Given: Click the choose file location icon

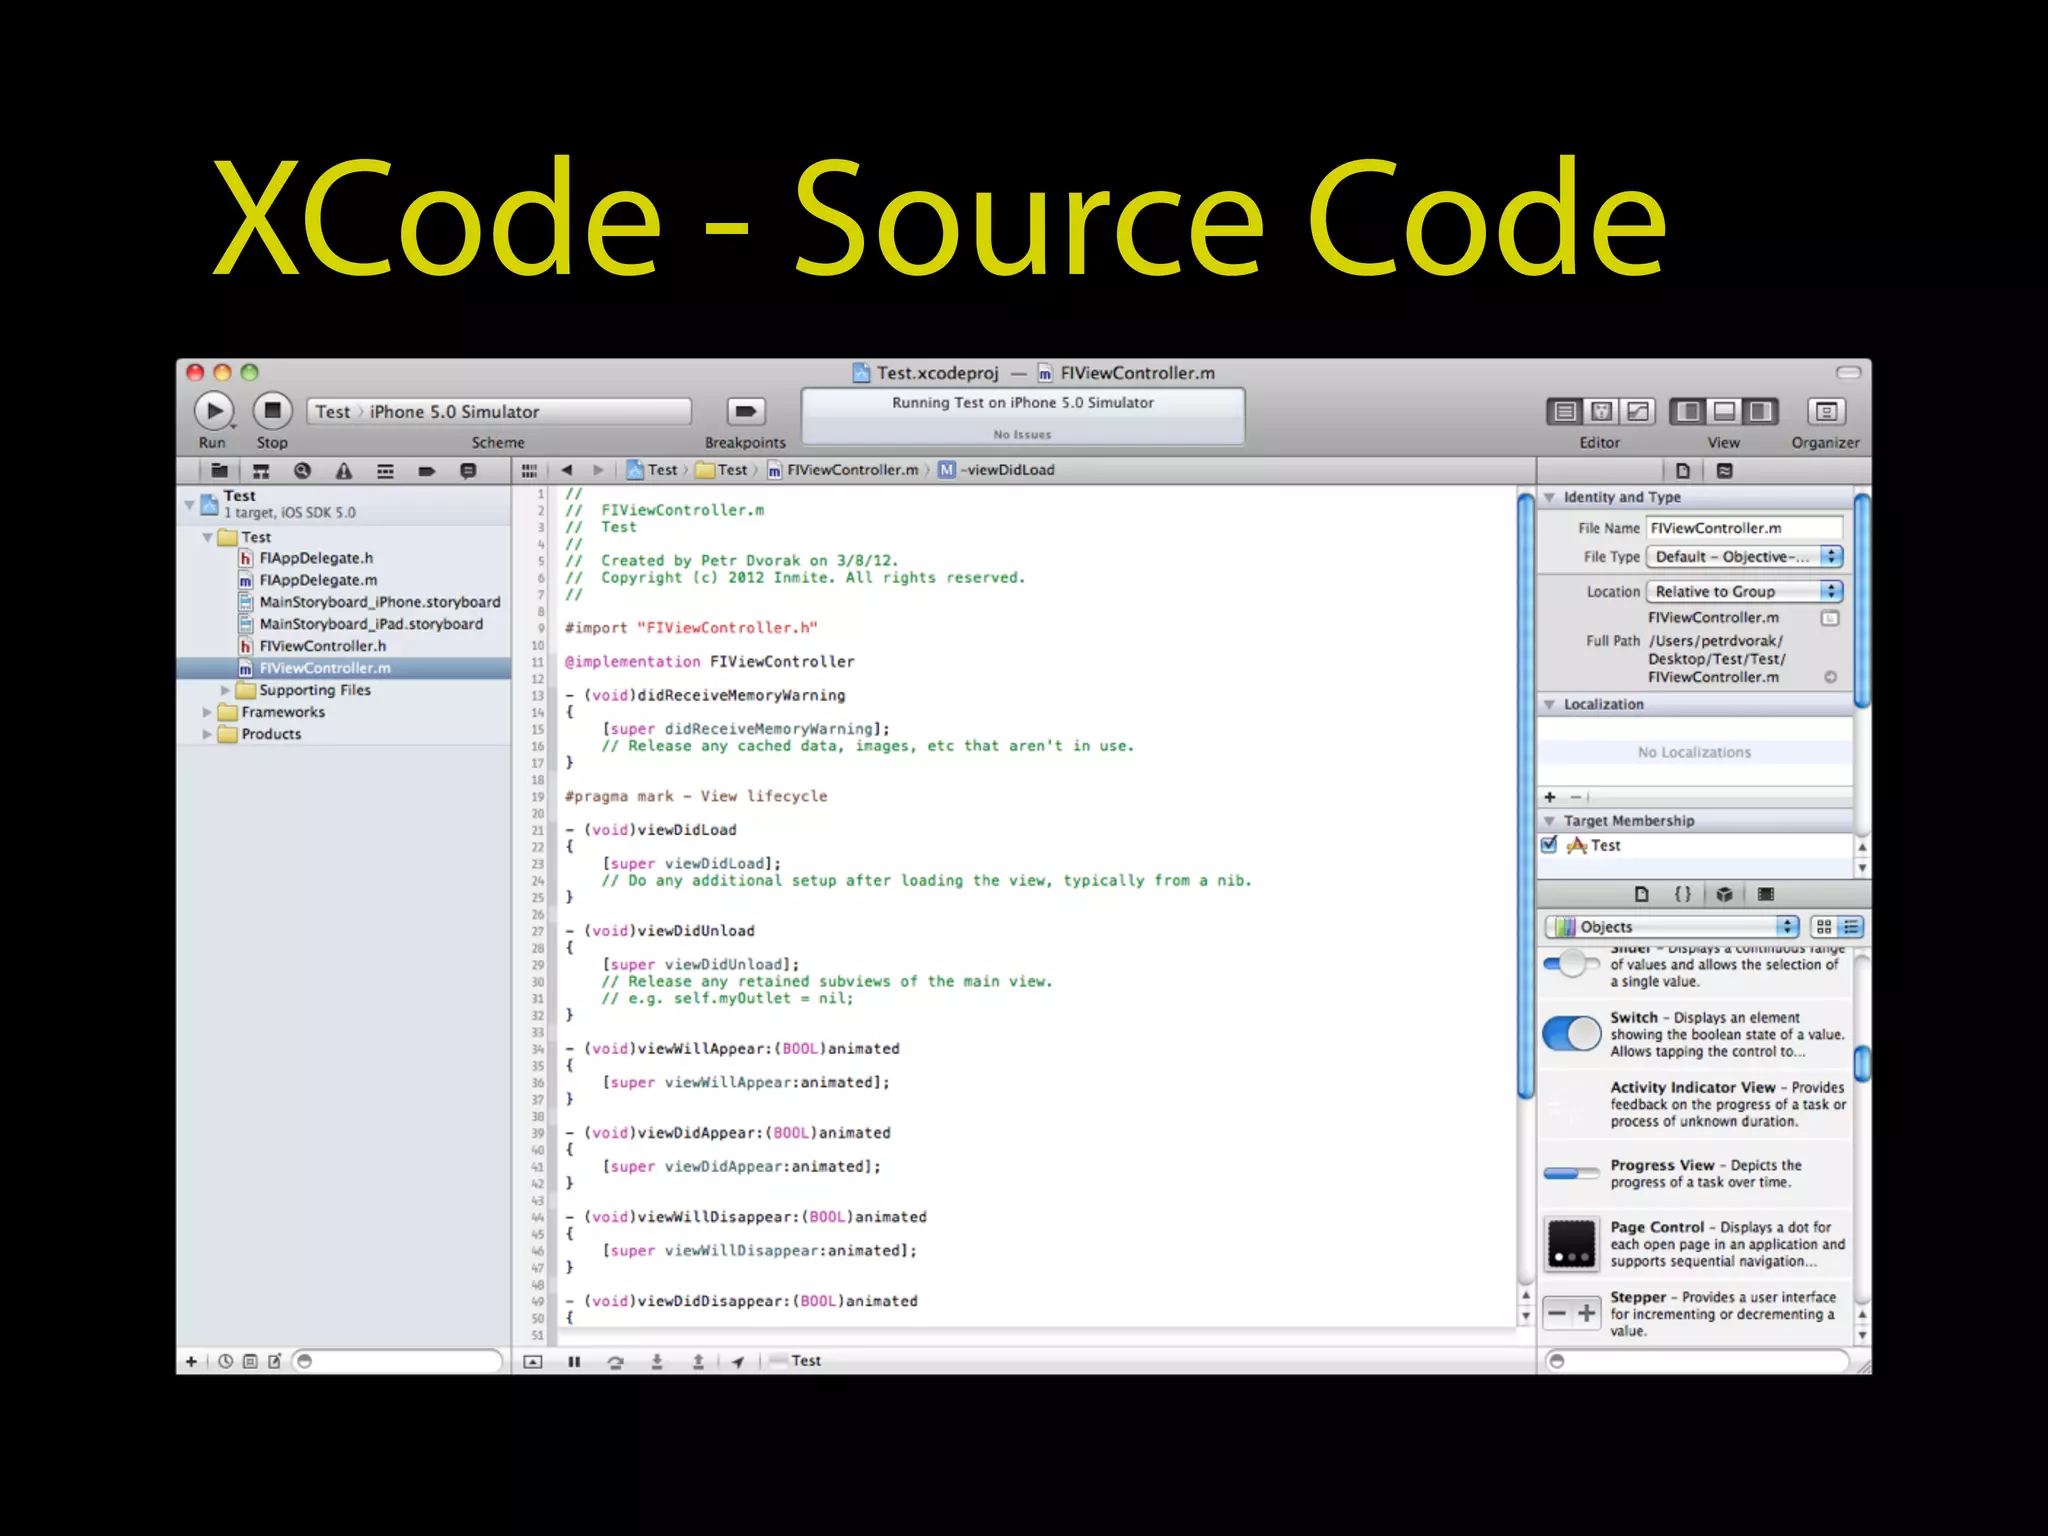Looking at the screenshot, I should [1830, 618].
